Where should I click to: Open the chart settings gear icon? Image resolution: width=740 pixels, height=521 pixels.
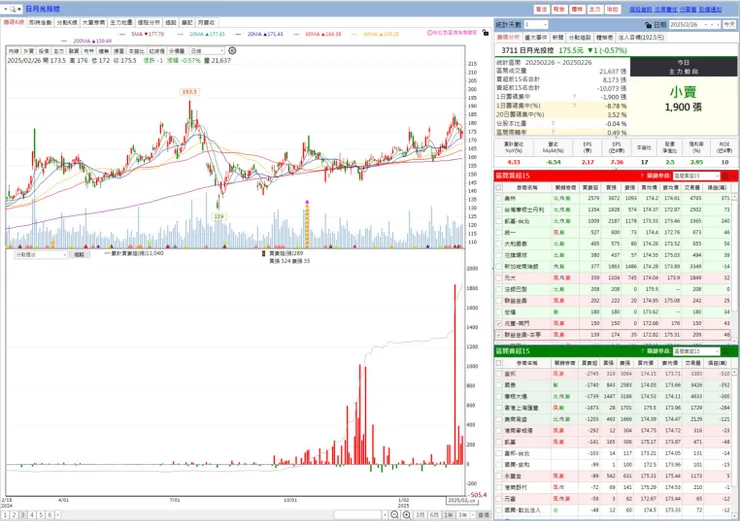tap(232, 50)
